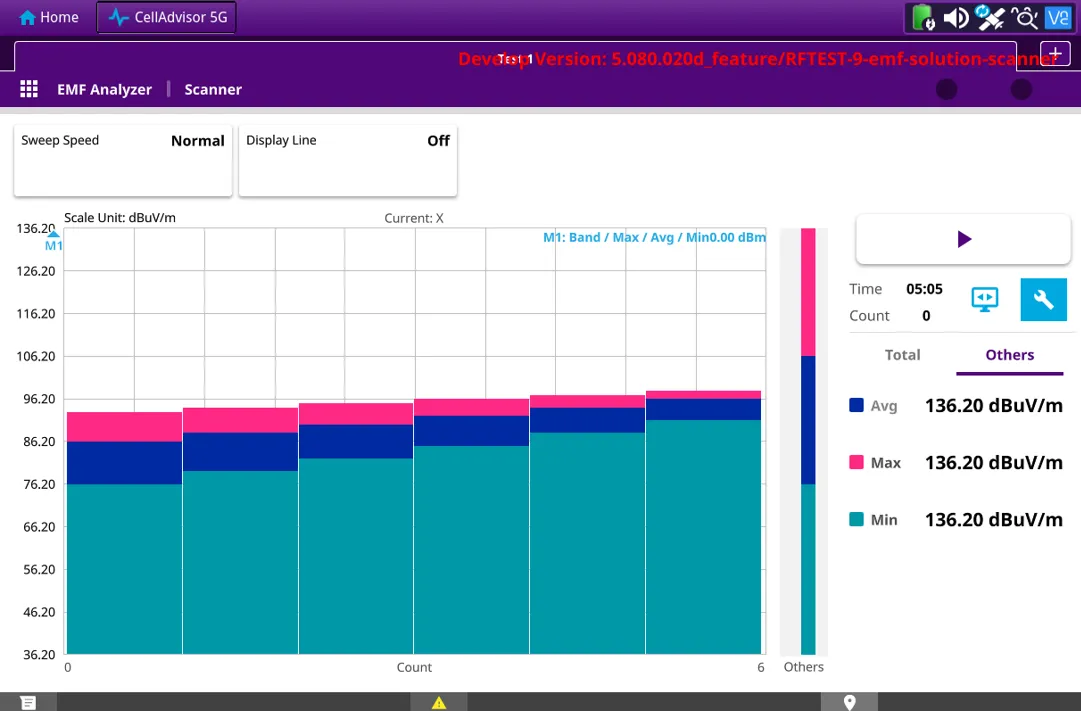The image size is (1081, 711).
Task: Open the screen display monitor icon
Action: point(985,299)
